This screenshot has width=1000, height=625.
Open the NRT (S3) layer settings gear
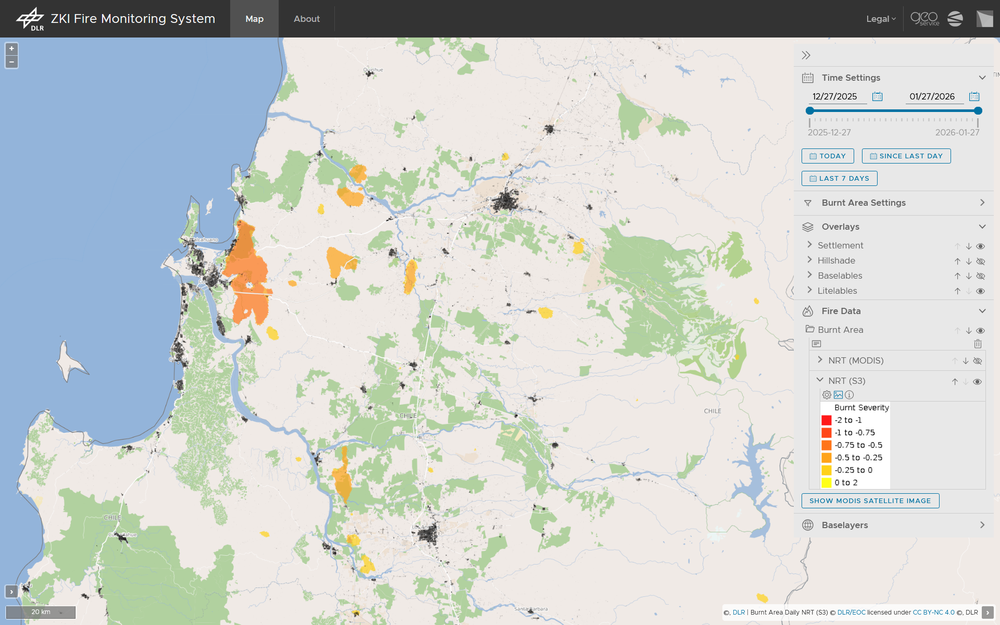[827, 395]
